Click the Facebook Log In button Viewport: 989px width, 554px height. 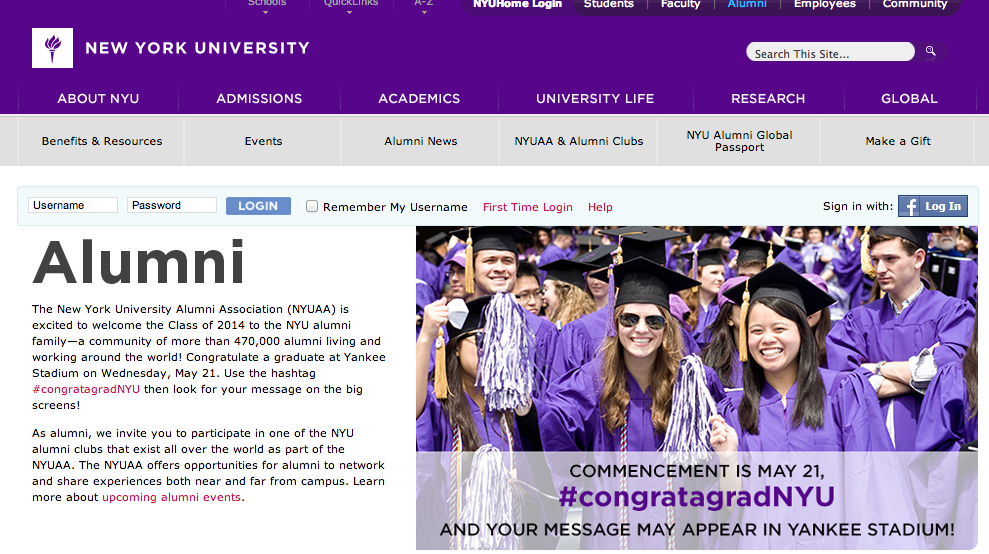click(x=932, y=206)
